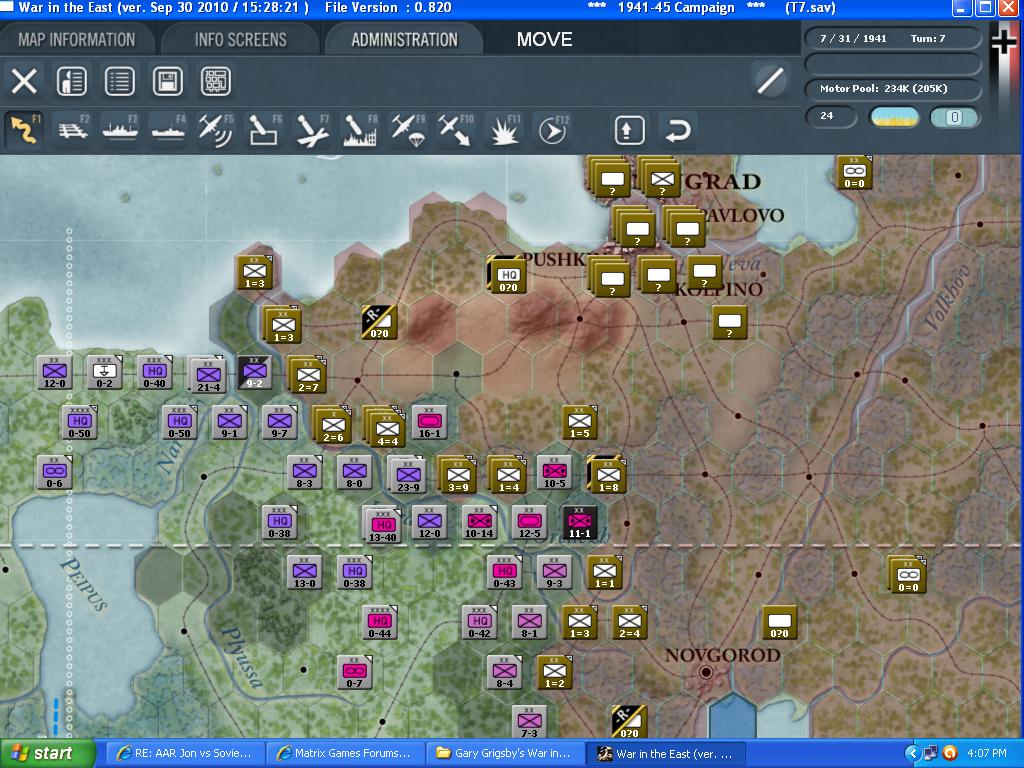Screen dimensions: 1024x768
Task: Show battle sites explosion icon (F11)
Action: pos(504,129)
